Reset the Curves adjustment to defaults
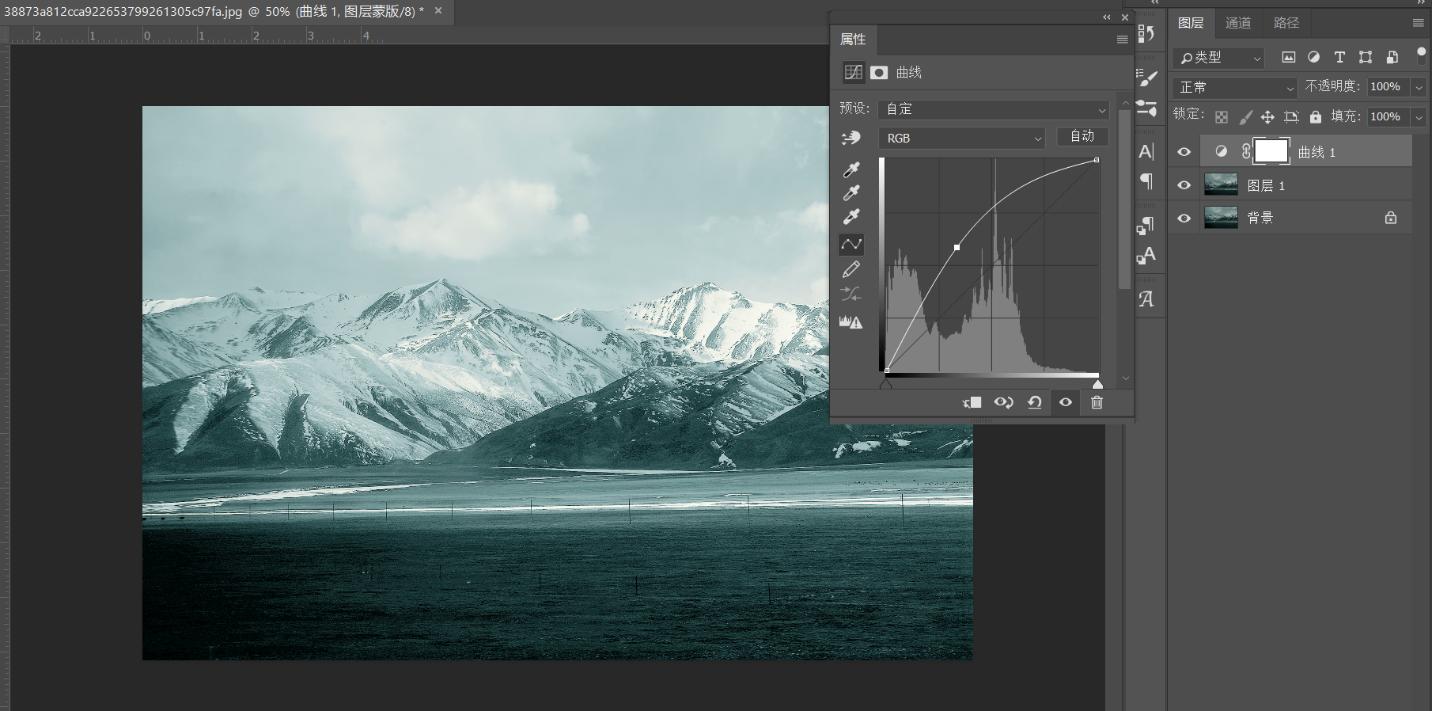The height and width of the screenshot is (711, 1432). (1034, 402)
